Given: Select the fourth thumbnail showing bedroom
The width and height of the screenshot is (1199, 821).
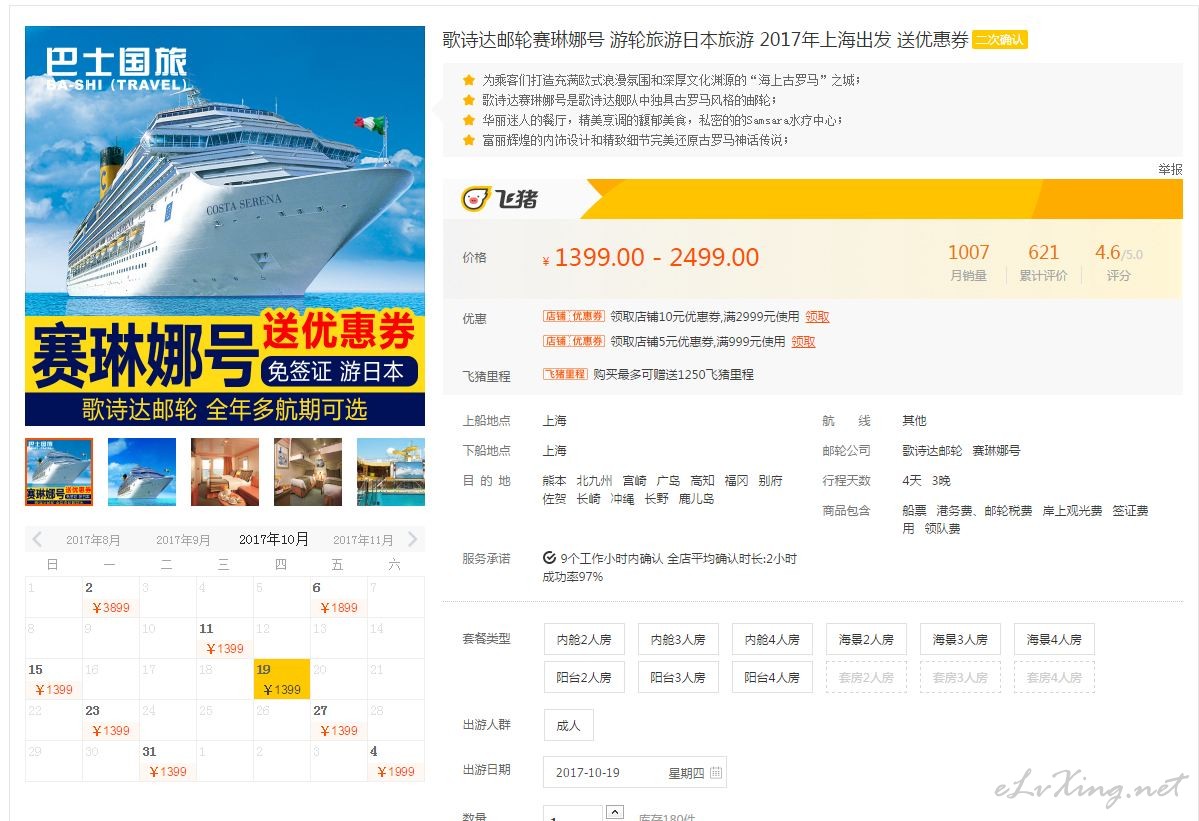Looking at the screenshot, I should pos(308,472).
